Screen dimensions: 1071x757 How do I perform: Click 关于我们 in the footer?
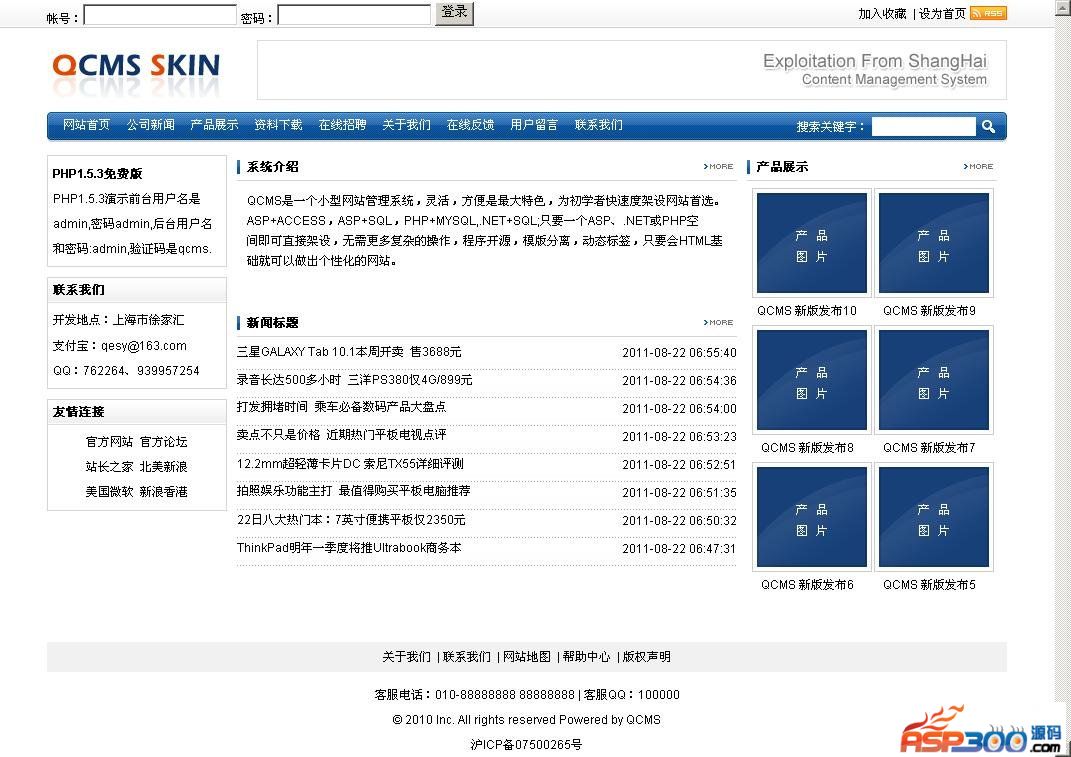click(x=406, y=657)
